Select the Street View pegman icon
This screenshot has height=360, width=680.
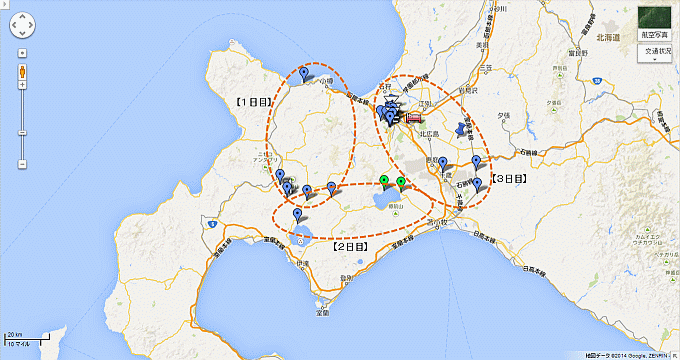(22, 72)
